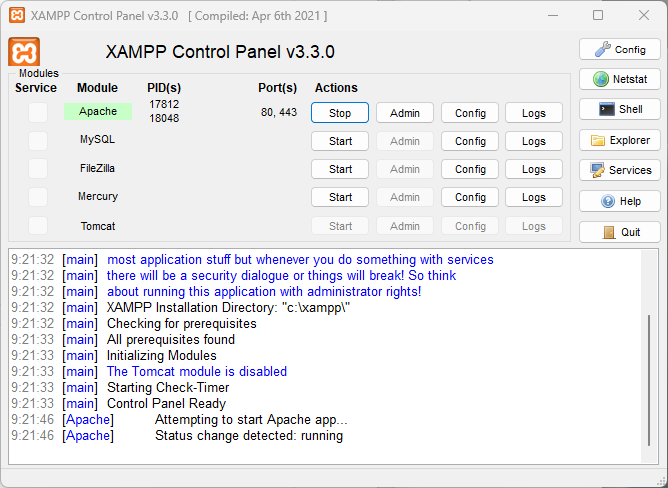
Task: Stop the running Apache module
Action: point(340,113)
